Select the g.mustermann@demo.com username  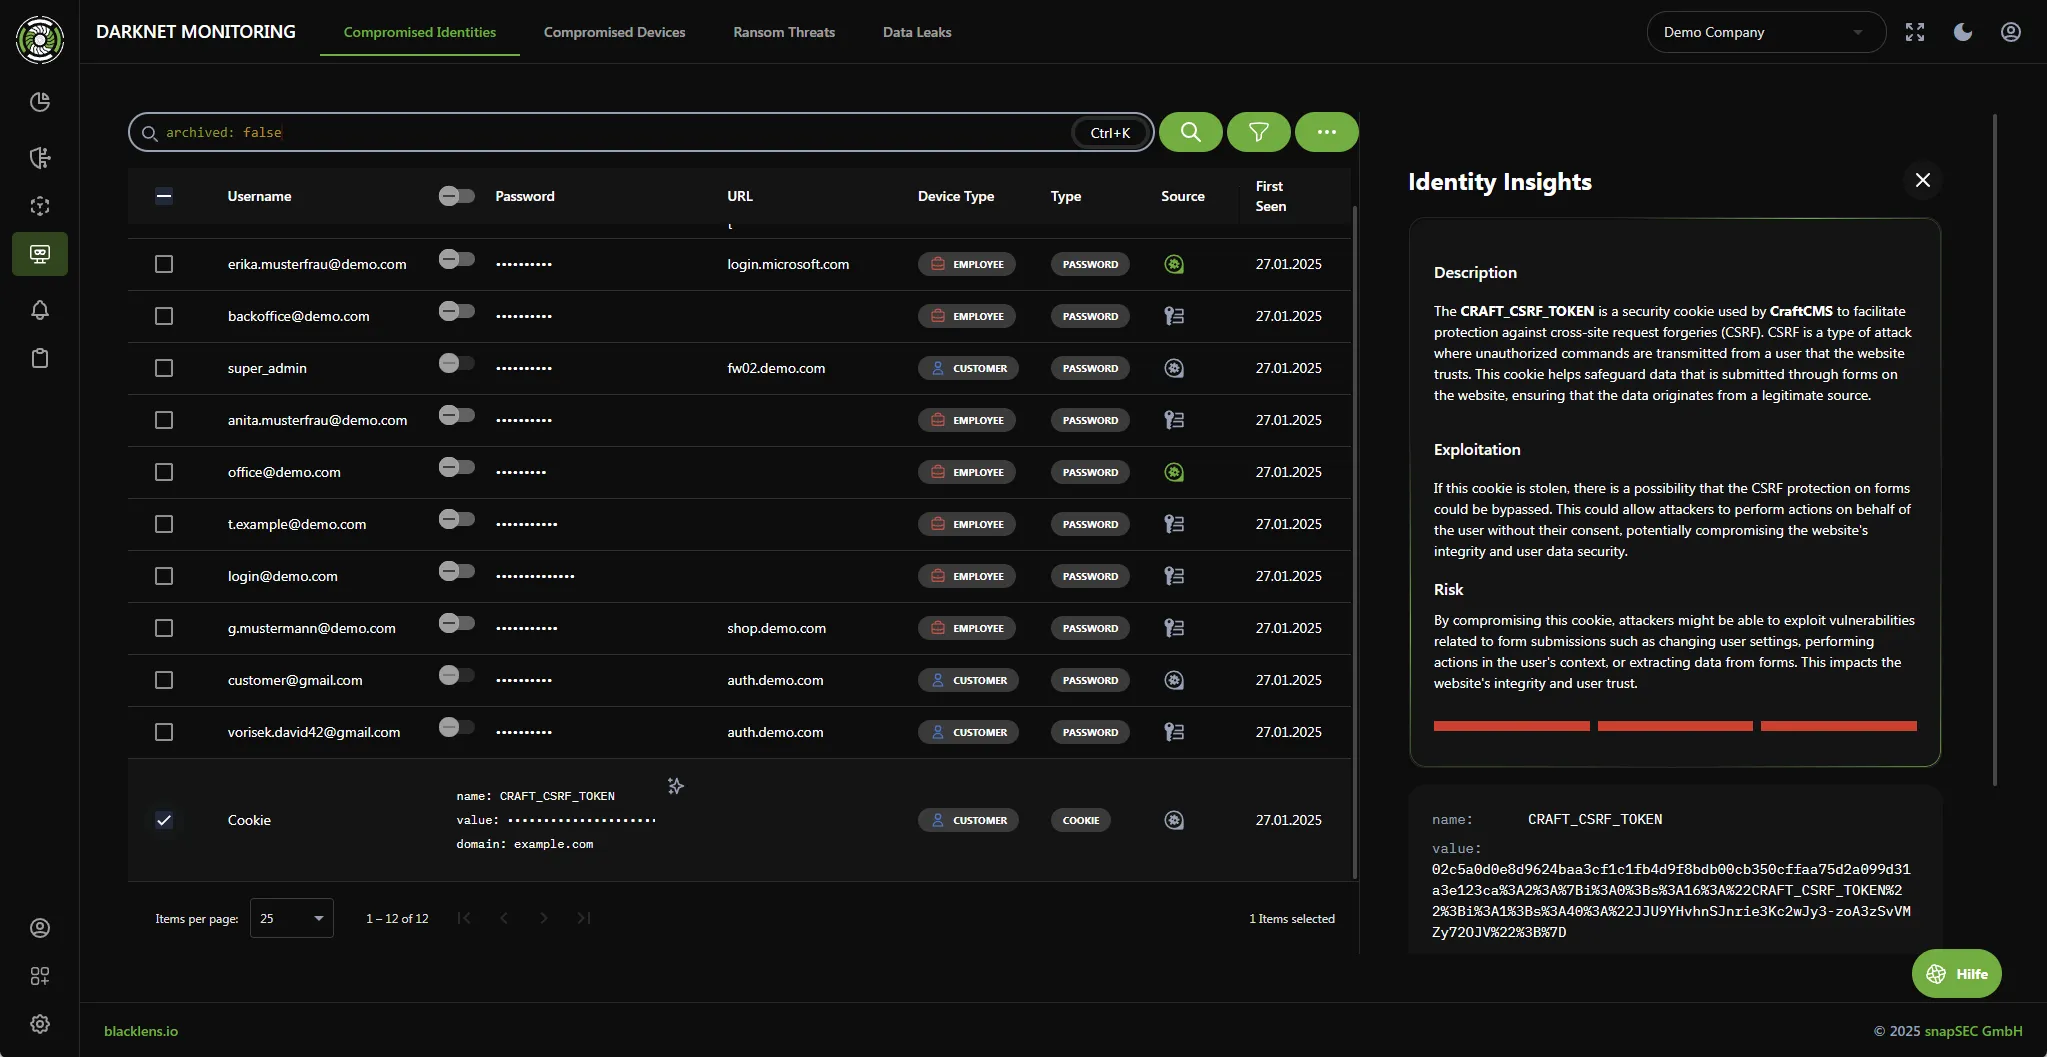click(x=311, y=628)
